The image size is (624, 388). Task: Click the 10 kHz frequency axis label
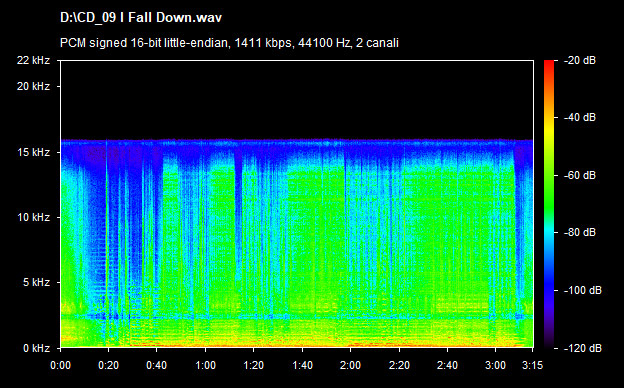[33, 218]
